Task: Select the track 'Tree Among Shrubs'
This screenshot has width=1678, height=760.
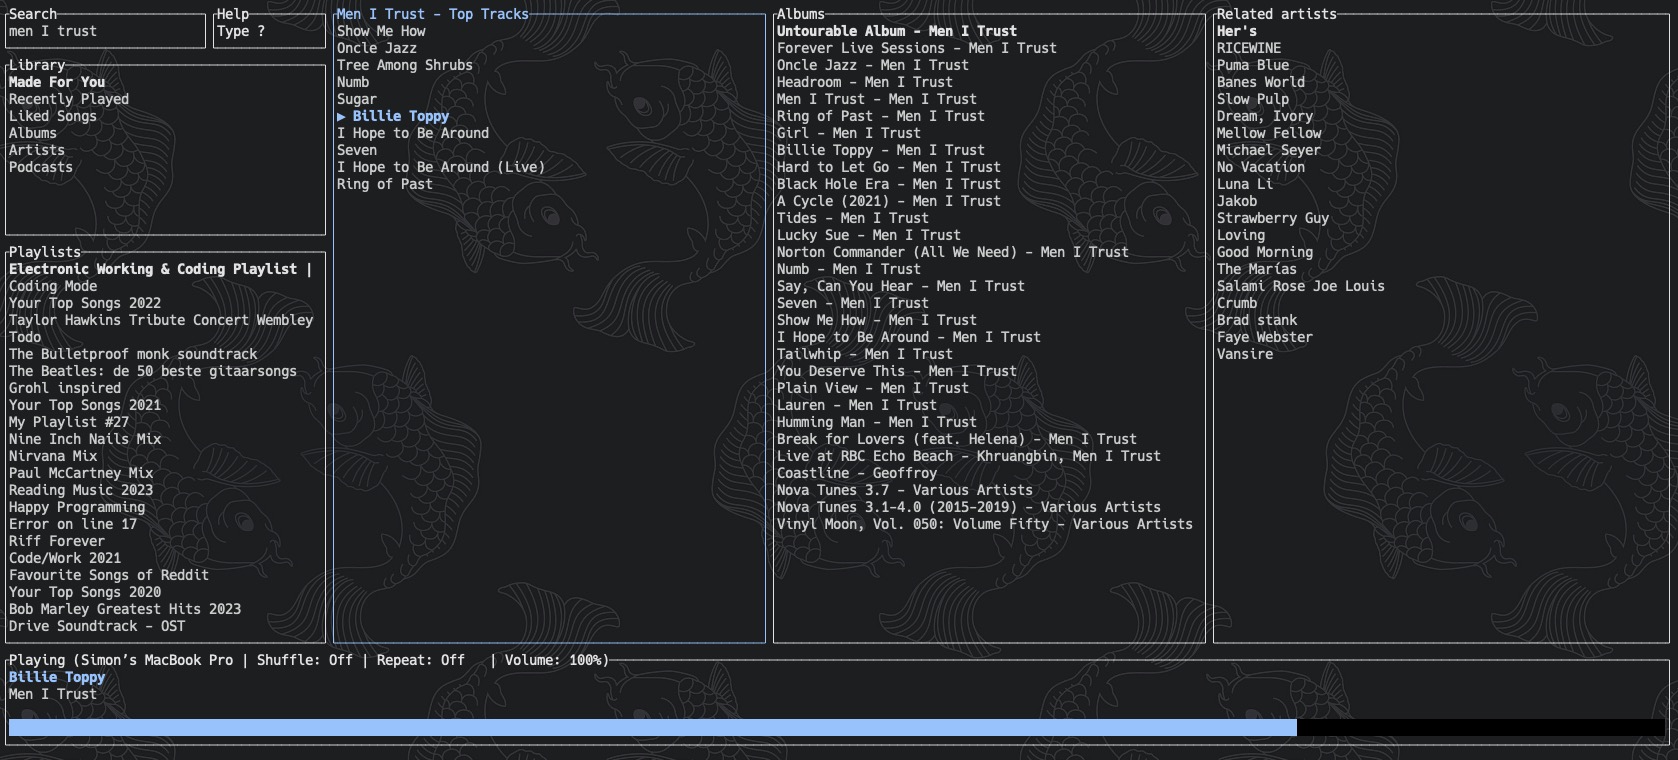Action: (x=405, y=65)
